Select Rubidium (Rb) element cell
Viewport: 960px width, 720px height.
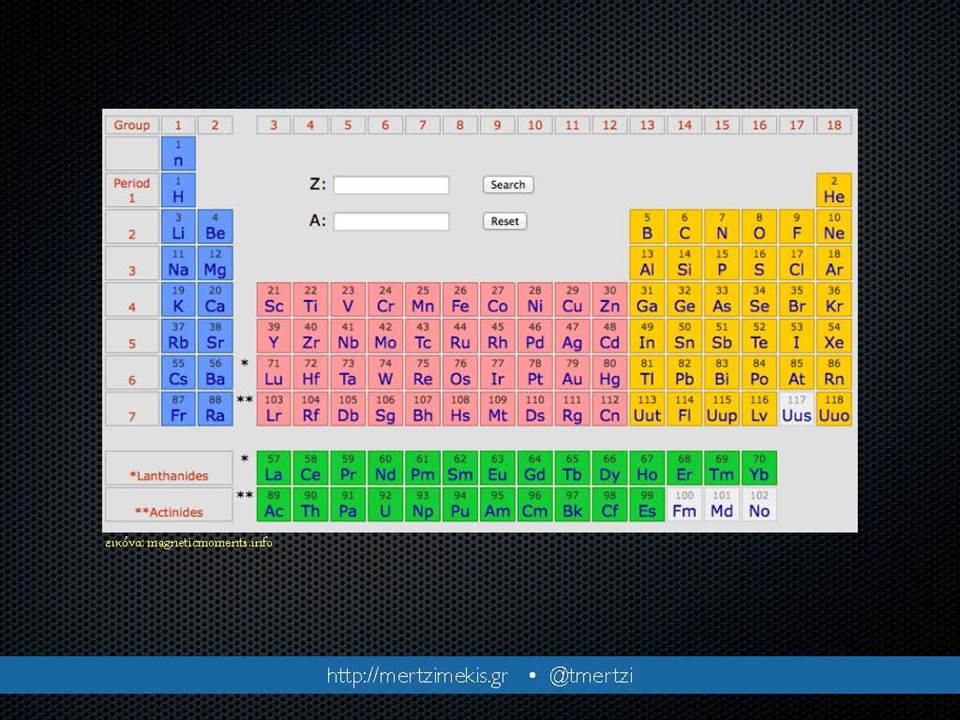(x=178, y=336)
